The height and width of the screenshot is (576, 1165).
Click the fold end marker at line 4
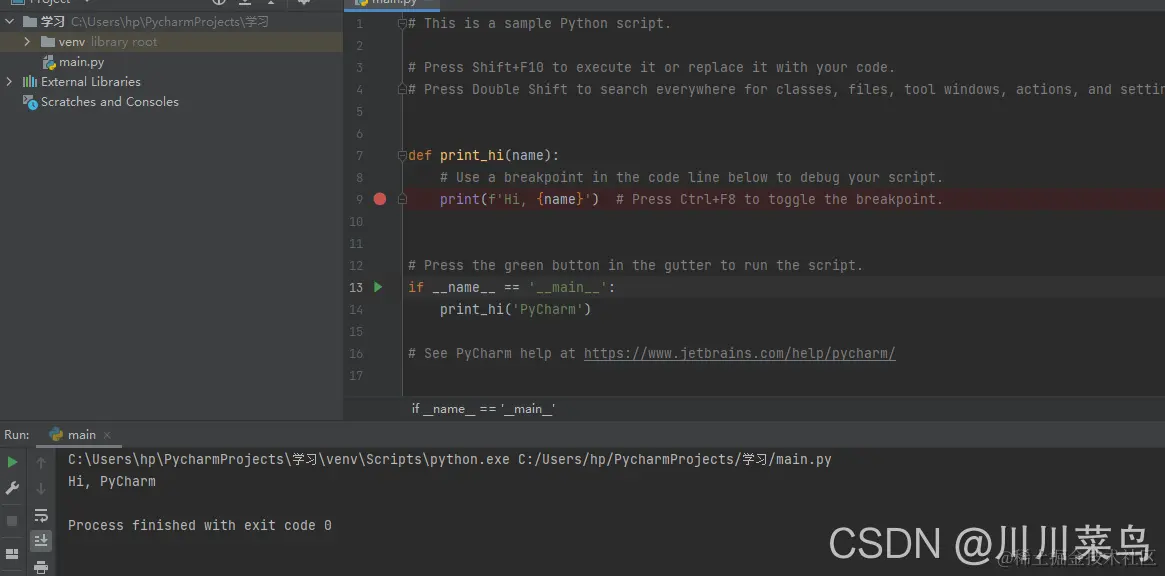[x=402, y=89]
